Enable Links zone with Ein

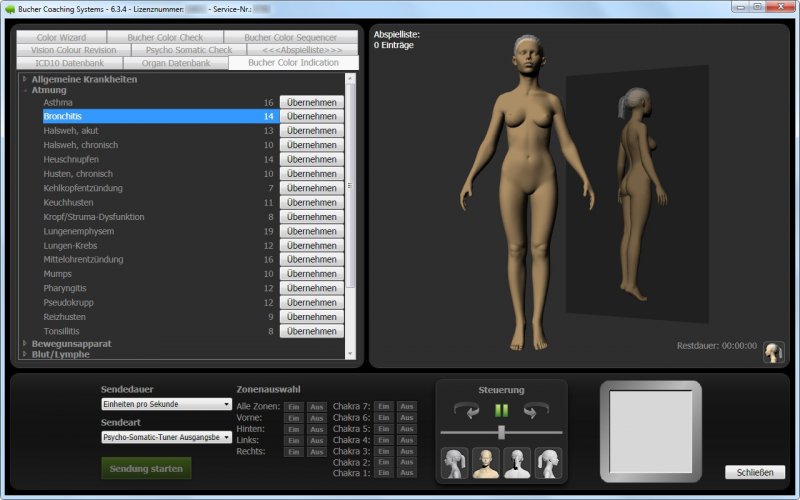294,440
